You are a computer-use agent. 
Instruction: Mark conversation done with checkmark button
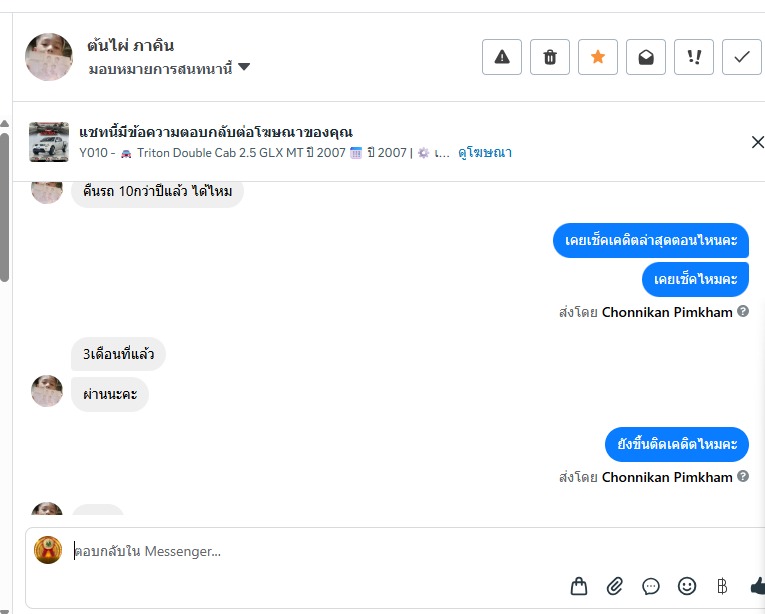pyautogui.click(x=742, y=57)
